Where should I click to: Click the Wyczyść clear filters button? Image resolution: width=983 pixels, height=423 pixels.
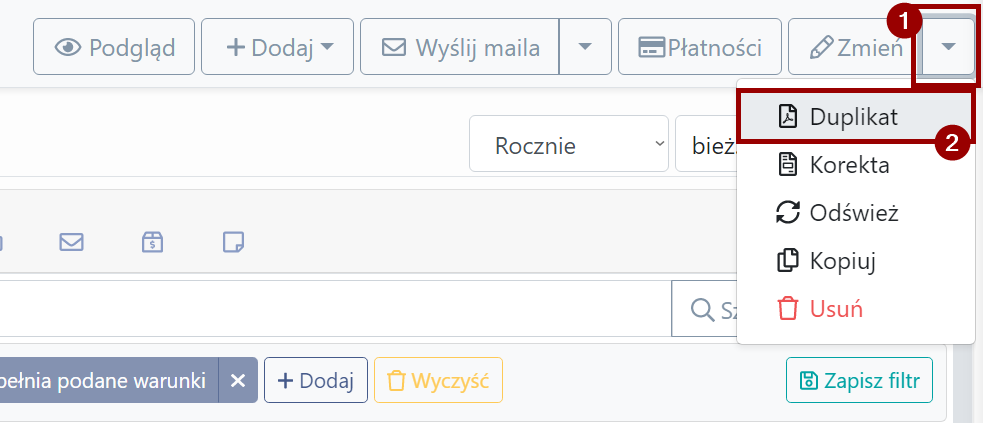tap(438, 380)
